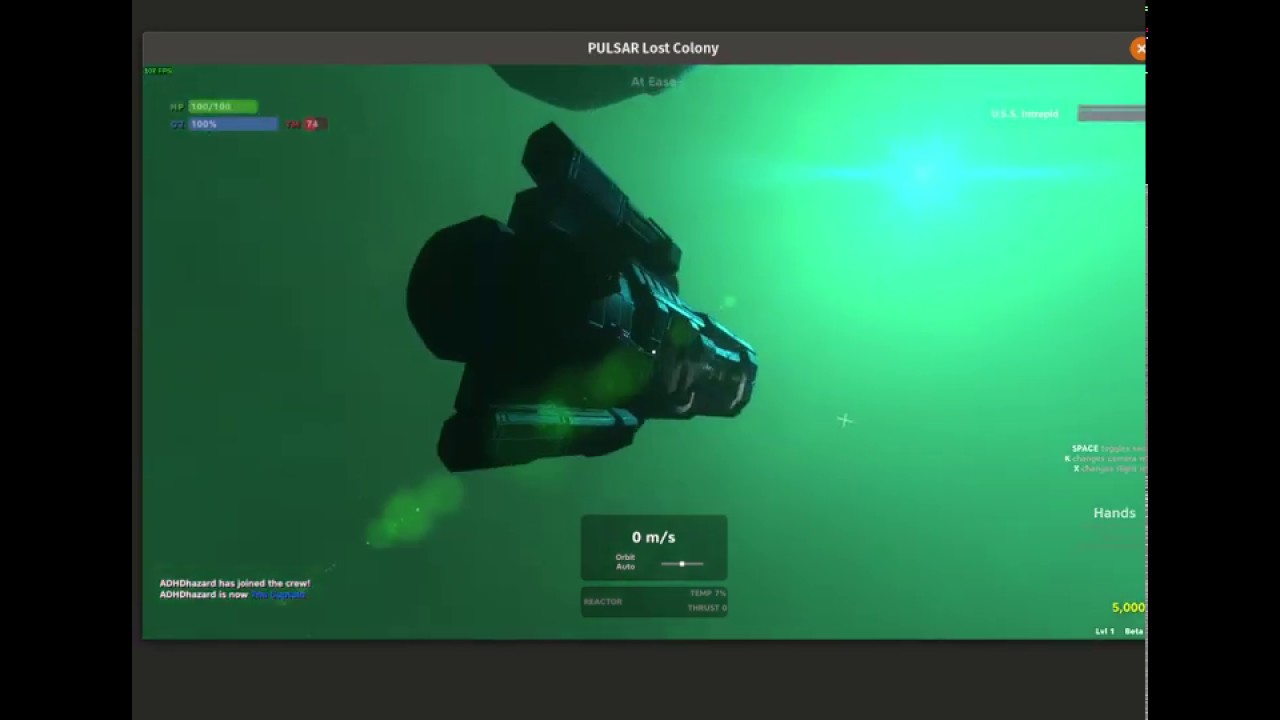Click the spaceship in the viewport

click(x=580, y=300)
